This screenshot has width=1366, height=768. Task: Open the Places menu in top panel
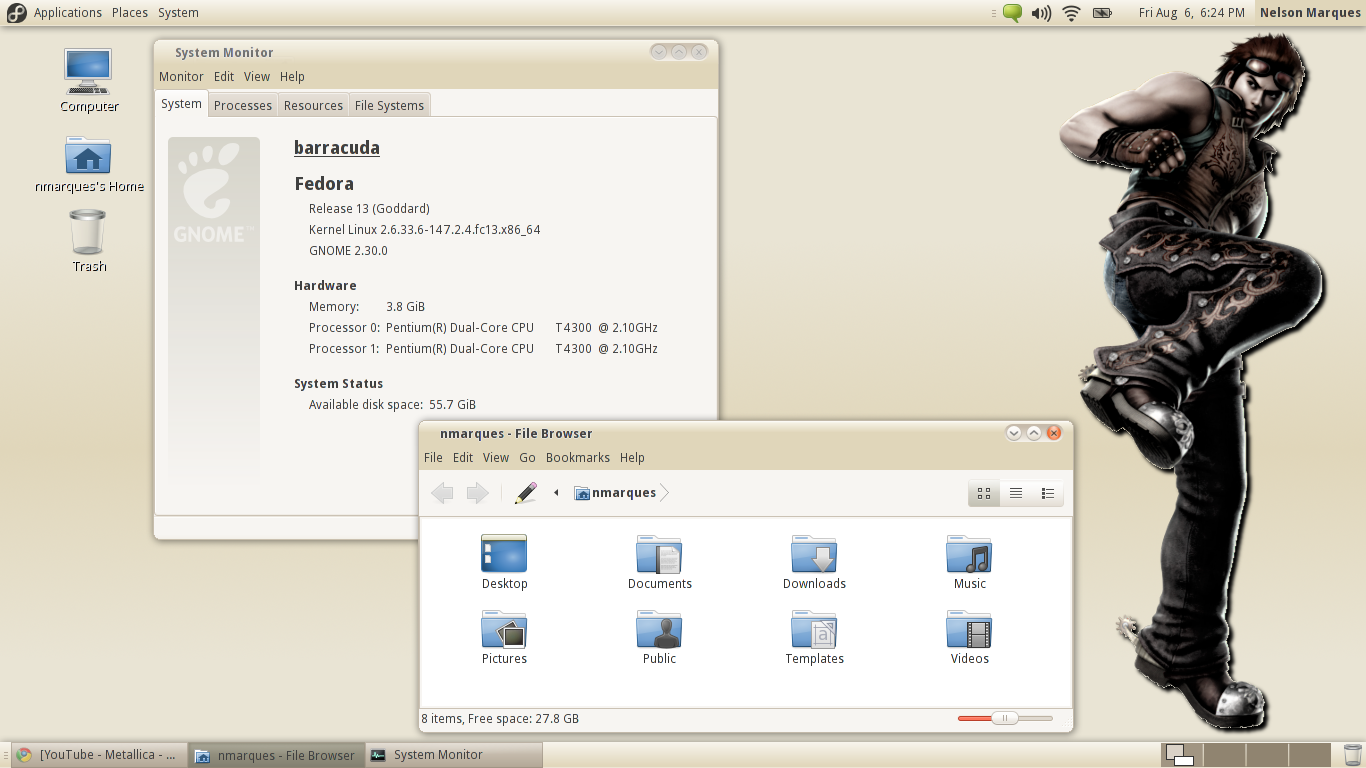tap(130, 13)
